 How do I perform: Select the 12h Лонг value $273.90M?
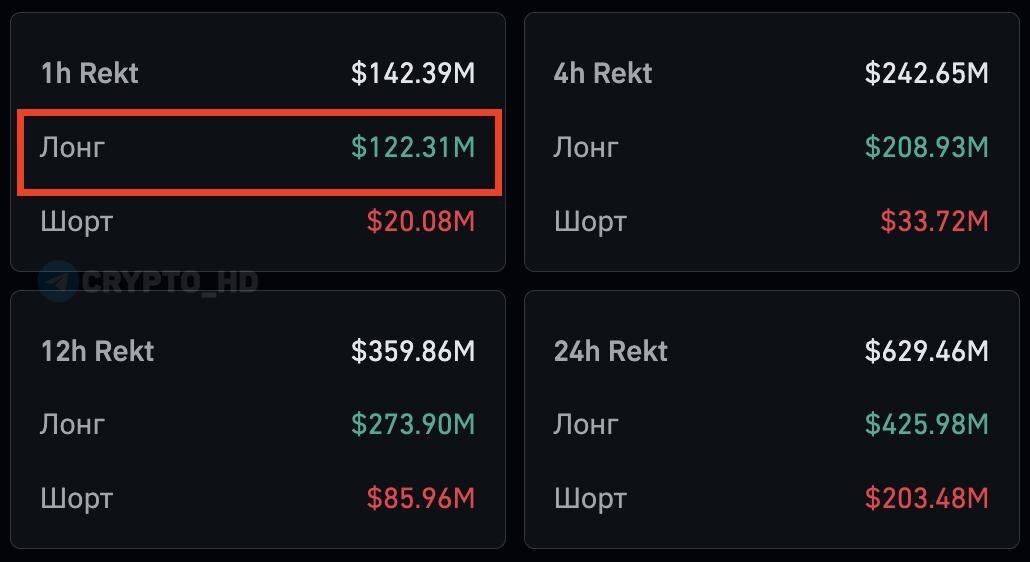pyautogui.click(x=413, y=424)
